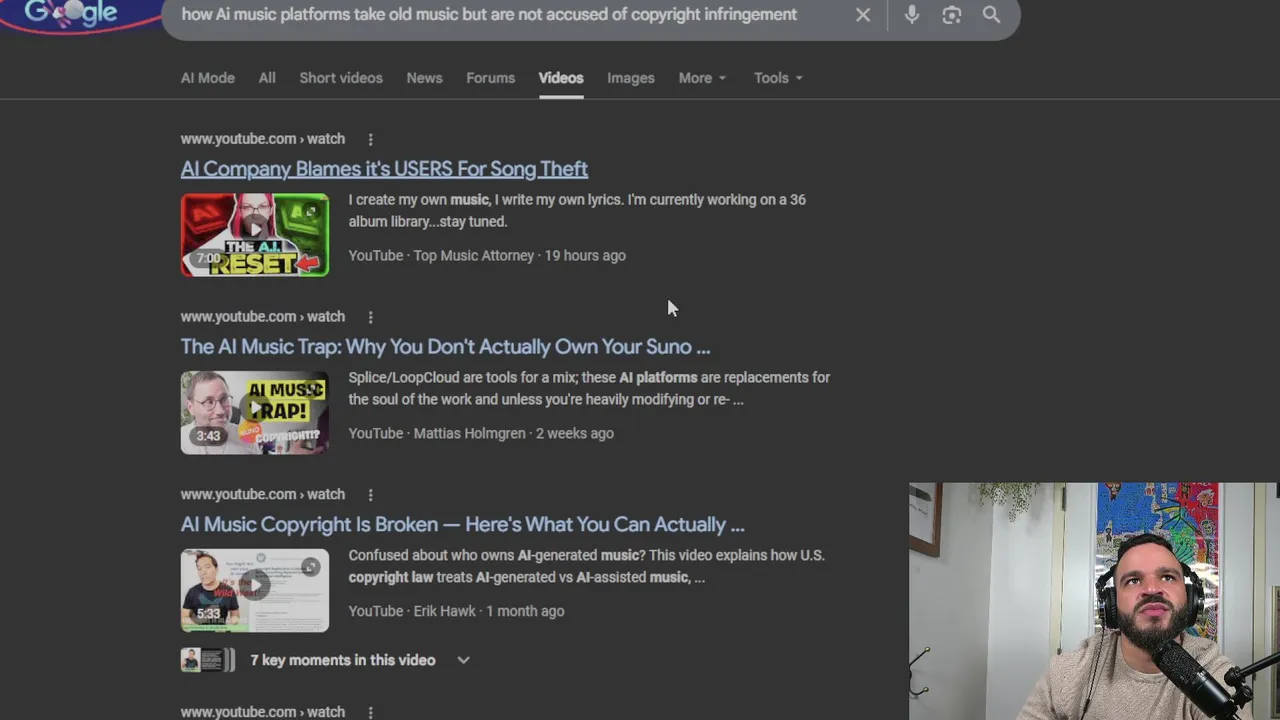The width and height of the screenshot is (1280, 720).
Task: Switch to AI Mode tab
Action: 208,78
